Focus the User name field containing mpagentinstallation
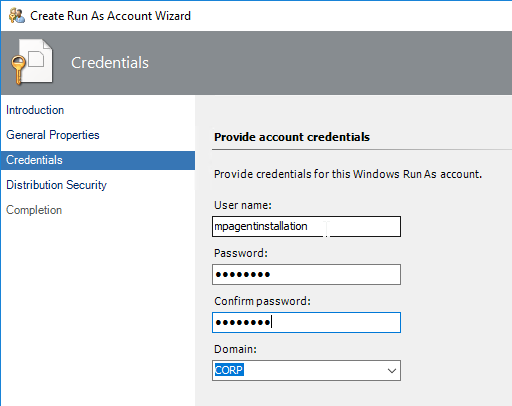This screenshot has width=512, height=406. tap(306, 227)
